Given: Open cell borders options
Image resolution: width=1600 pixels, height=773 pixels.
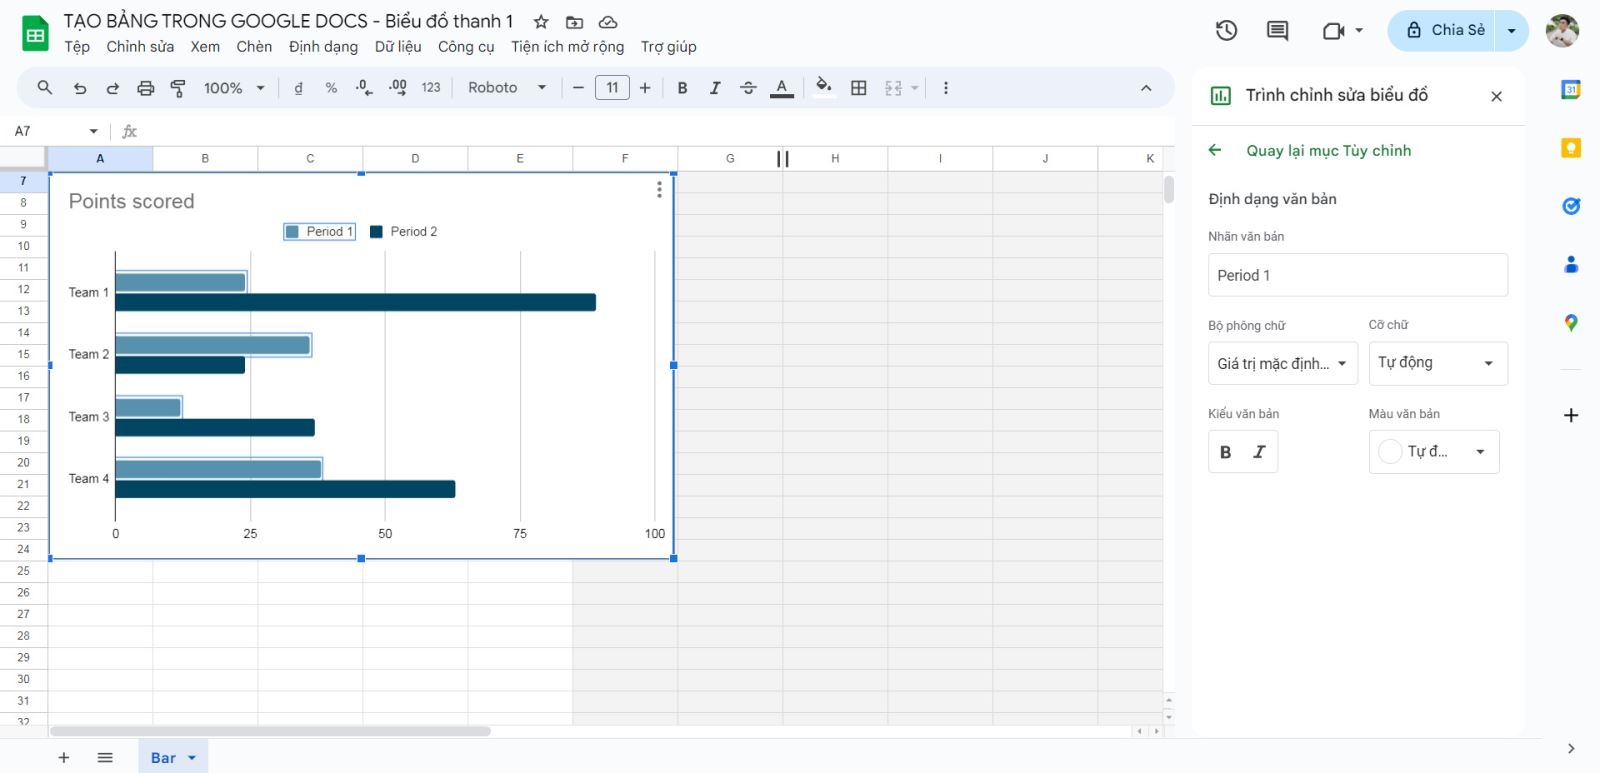Looking at the screenshot, I should click(x=859, y=88).
